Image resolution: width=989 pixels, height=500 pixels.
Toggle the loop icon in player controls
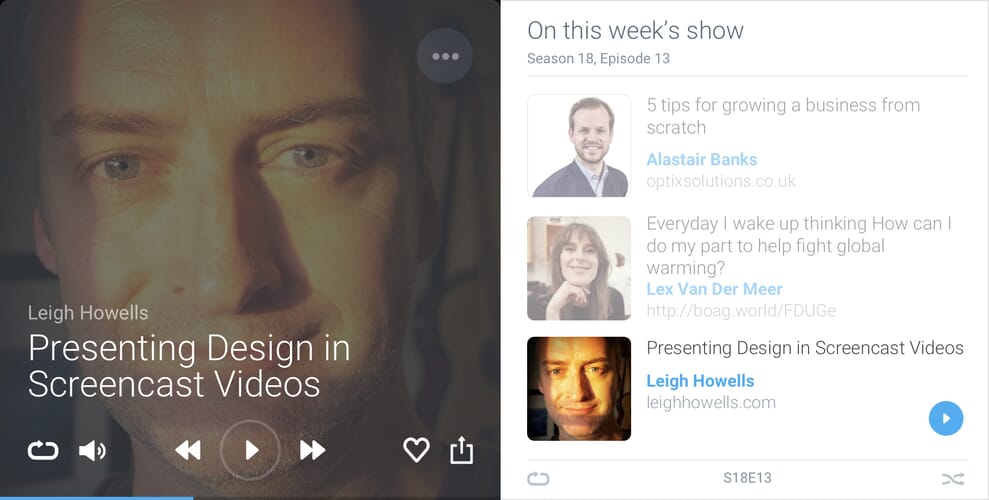click(43, 451)
